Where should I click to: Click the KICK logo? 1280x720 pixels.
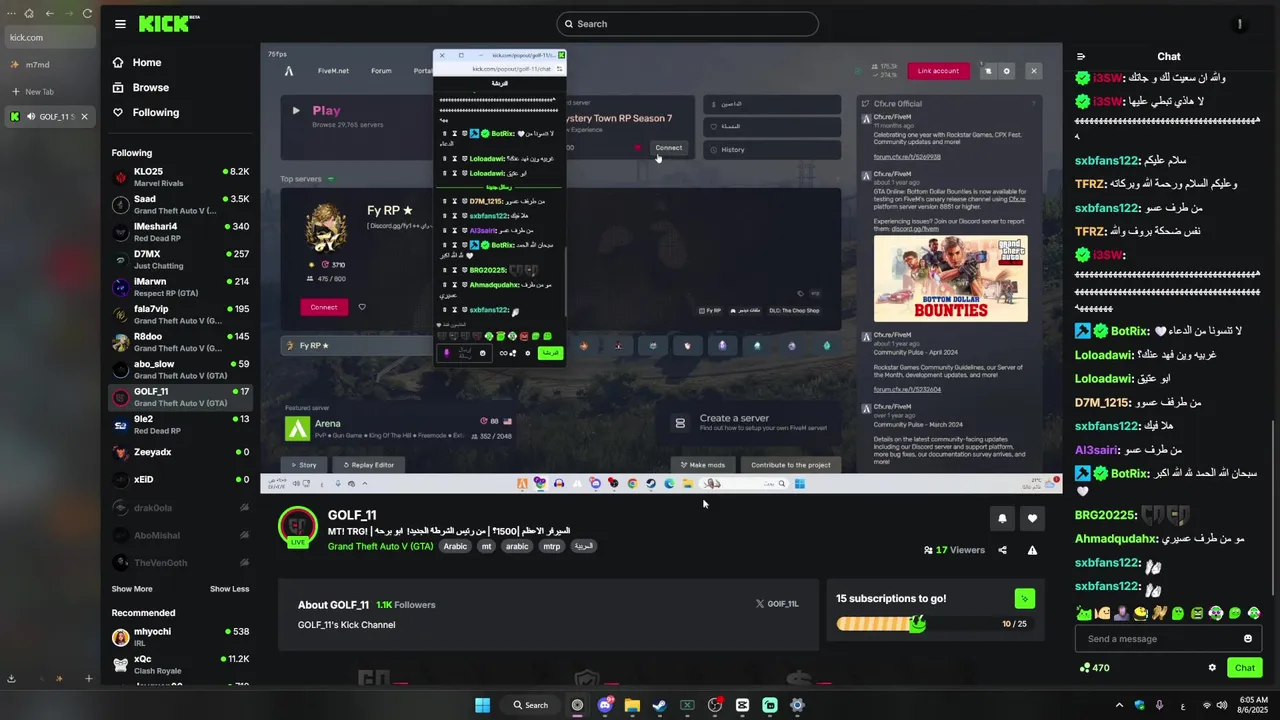(168, 24)
